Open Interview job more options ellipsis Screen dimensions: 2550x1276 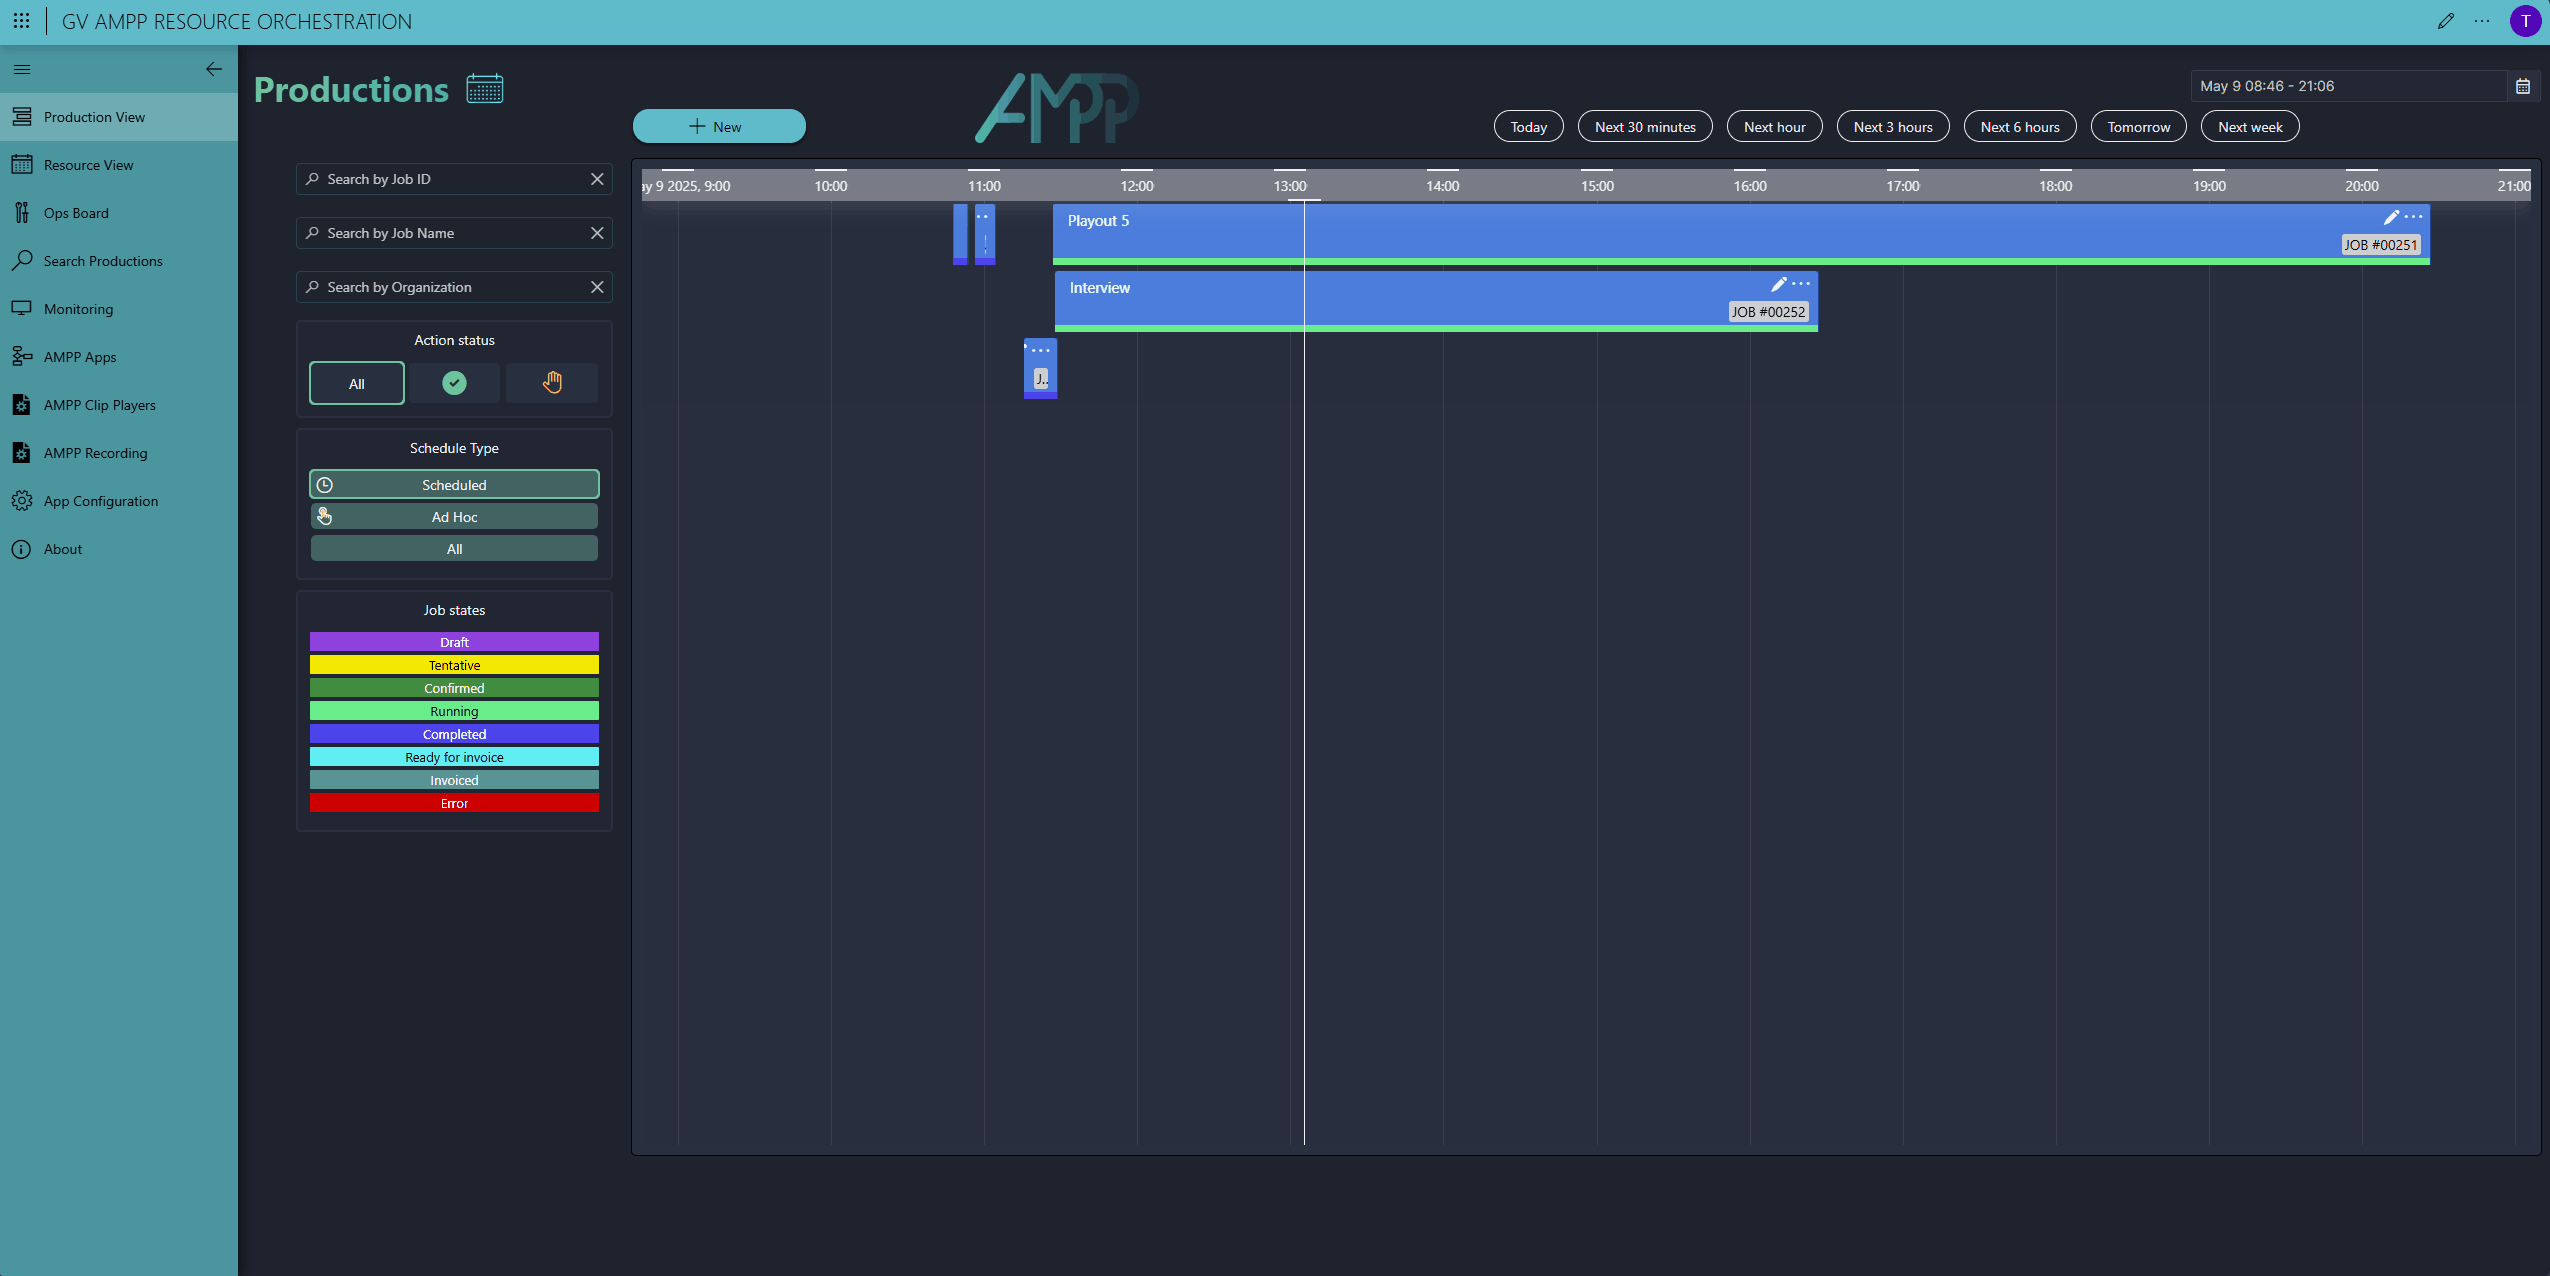coord(1801,284)
